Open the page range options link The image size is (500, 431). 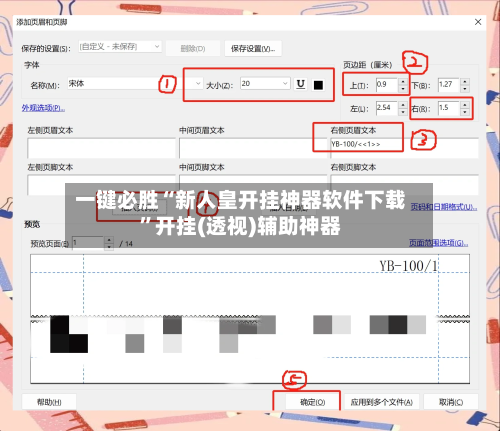pyautogui.click(x=438, y=243)
